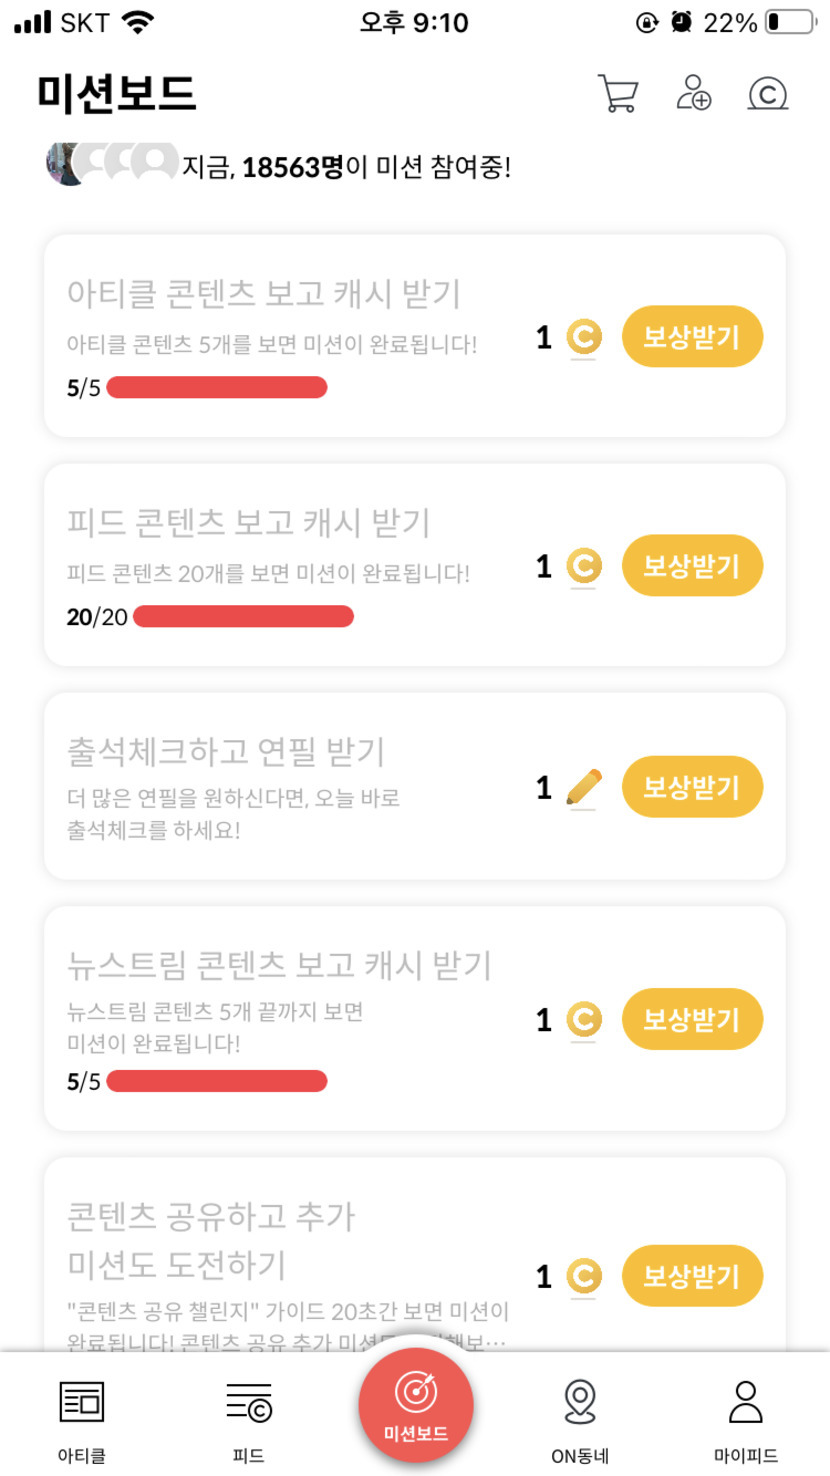
Task: Tap the participant avatars thumbnail
Action: pos(112,162)
